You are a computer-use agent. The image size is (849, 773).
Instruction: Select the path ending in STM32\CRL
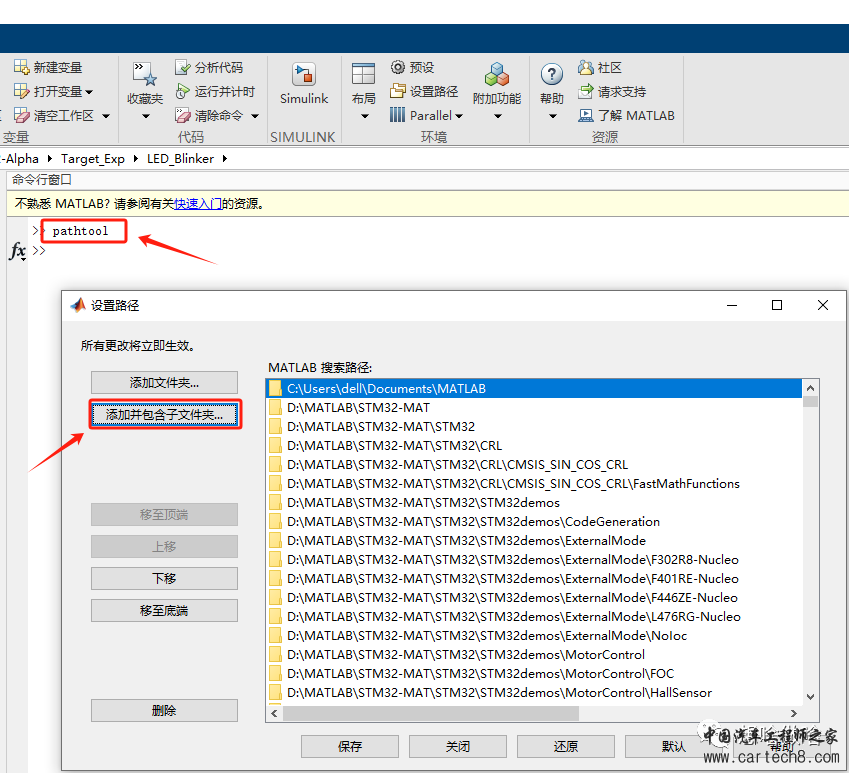(534, 446)
